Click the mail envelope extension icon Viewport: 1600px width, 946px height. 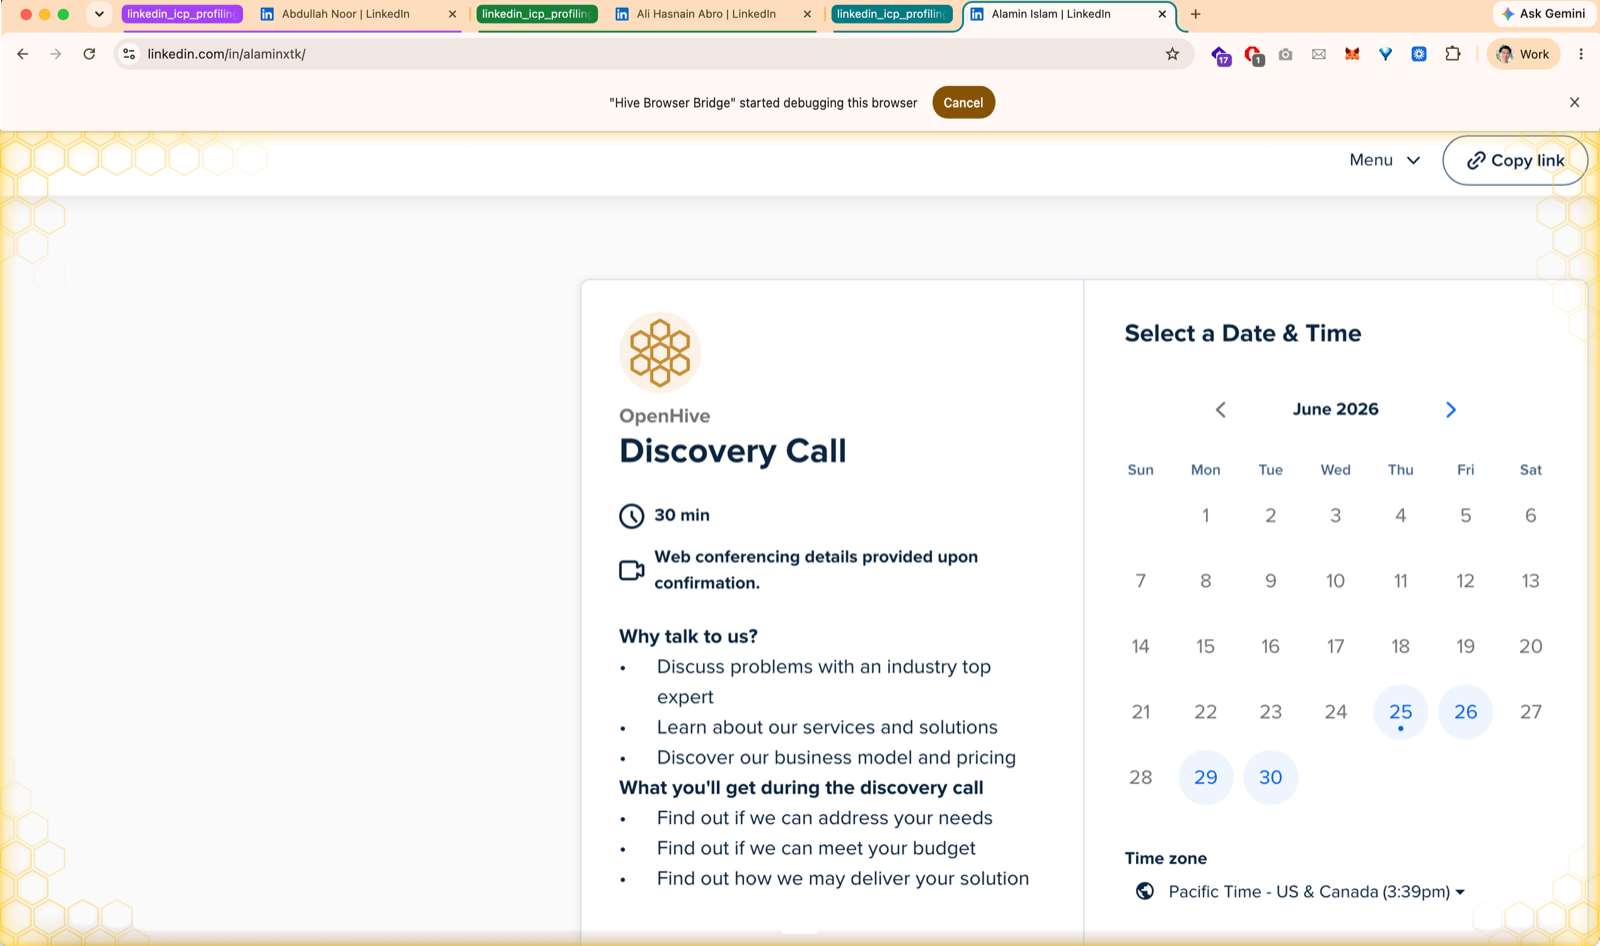click(x=1319, y=54)
